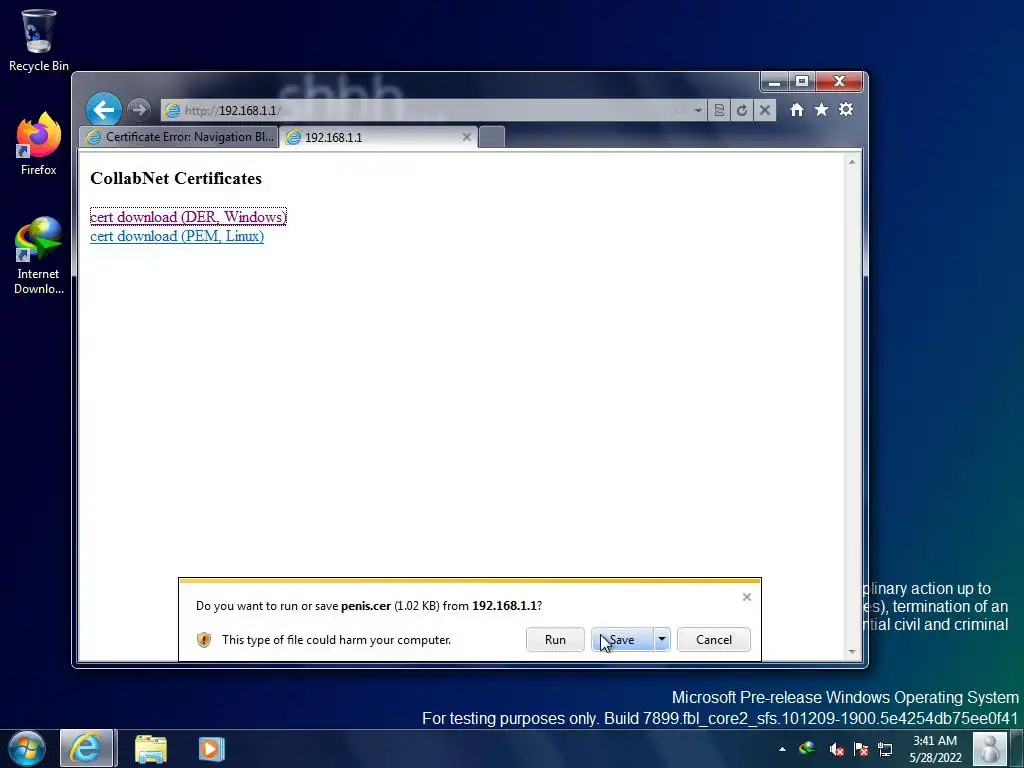
Task: Click the CollabNet Certificates heading
Action: coord(176,178)
